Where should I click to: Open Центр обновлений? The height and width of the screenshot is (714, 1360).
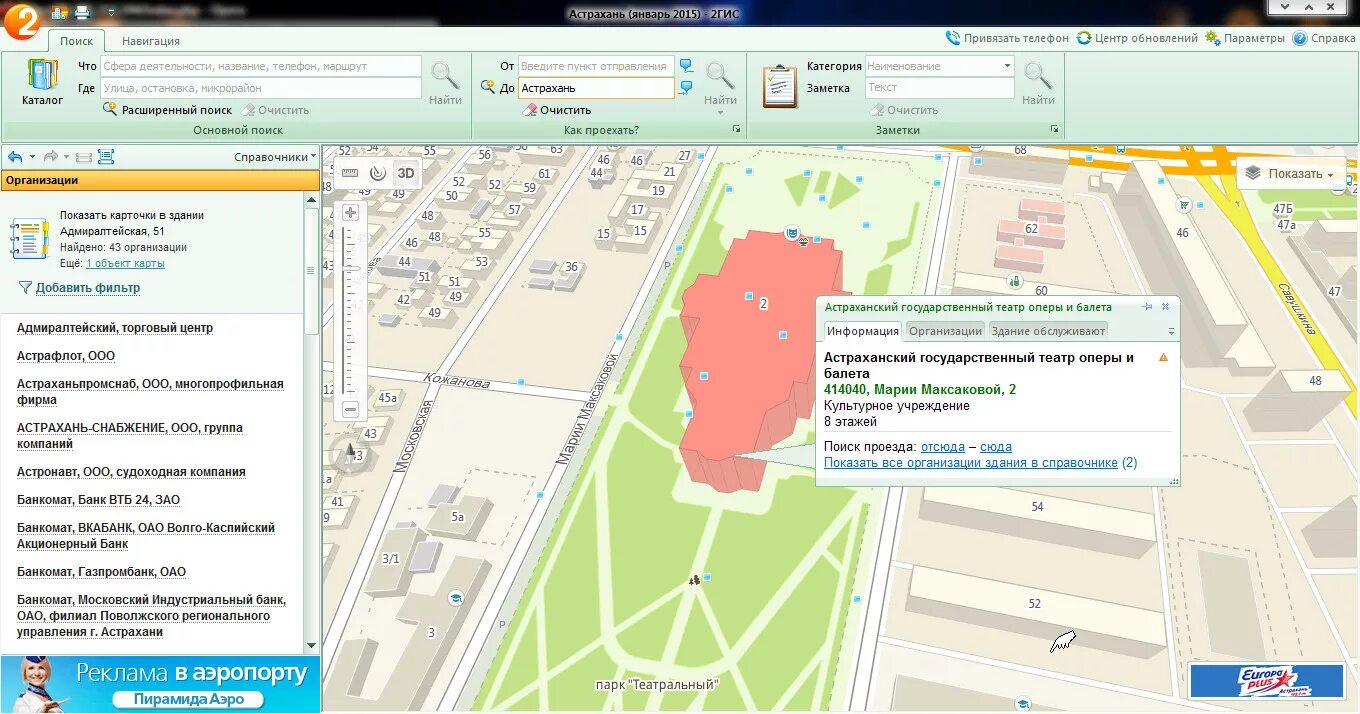pyautogui.click(x=1137, y=38)
